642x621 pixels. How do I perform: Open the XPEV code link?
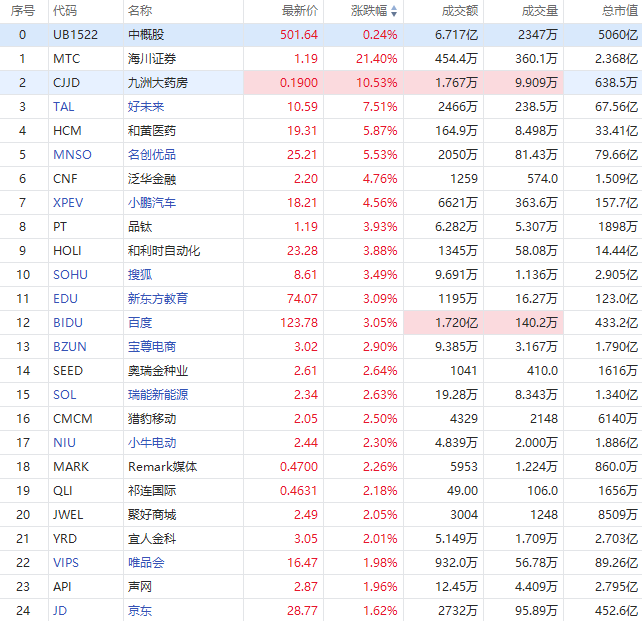pos(68,203)
